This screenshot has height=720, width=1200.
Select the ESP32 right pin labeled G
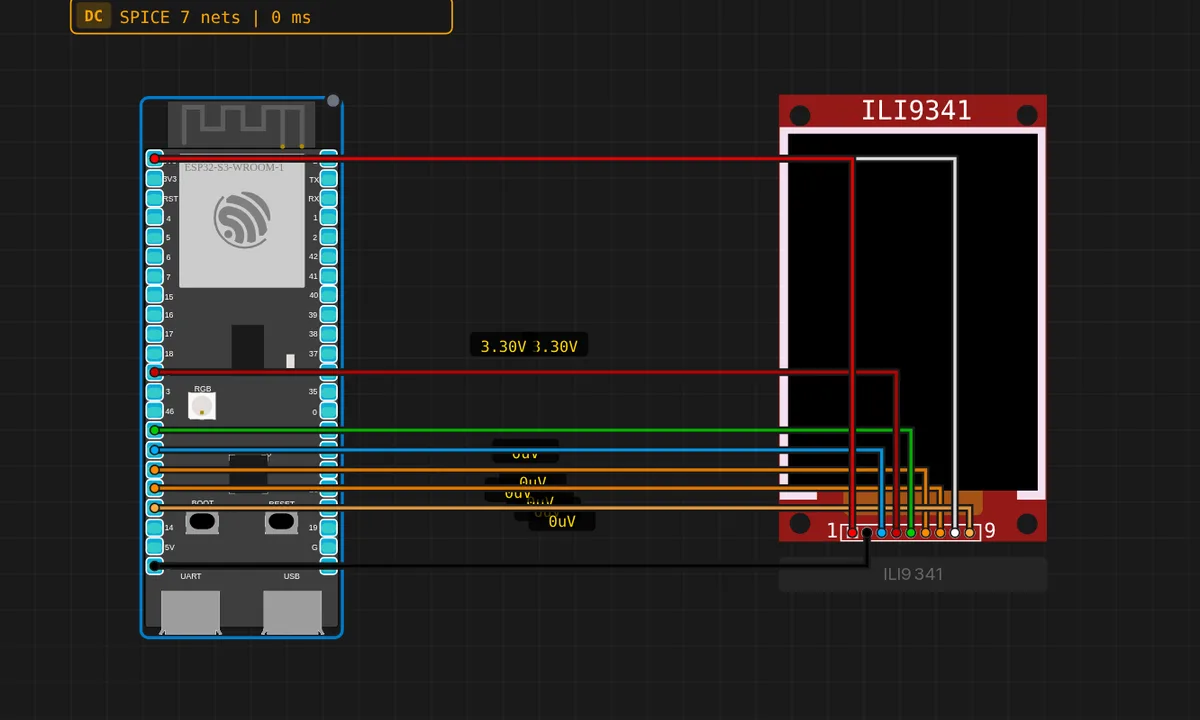(329, 547)
